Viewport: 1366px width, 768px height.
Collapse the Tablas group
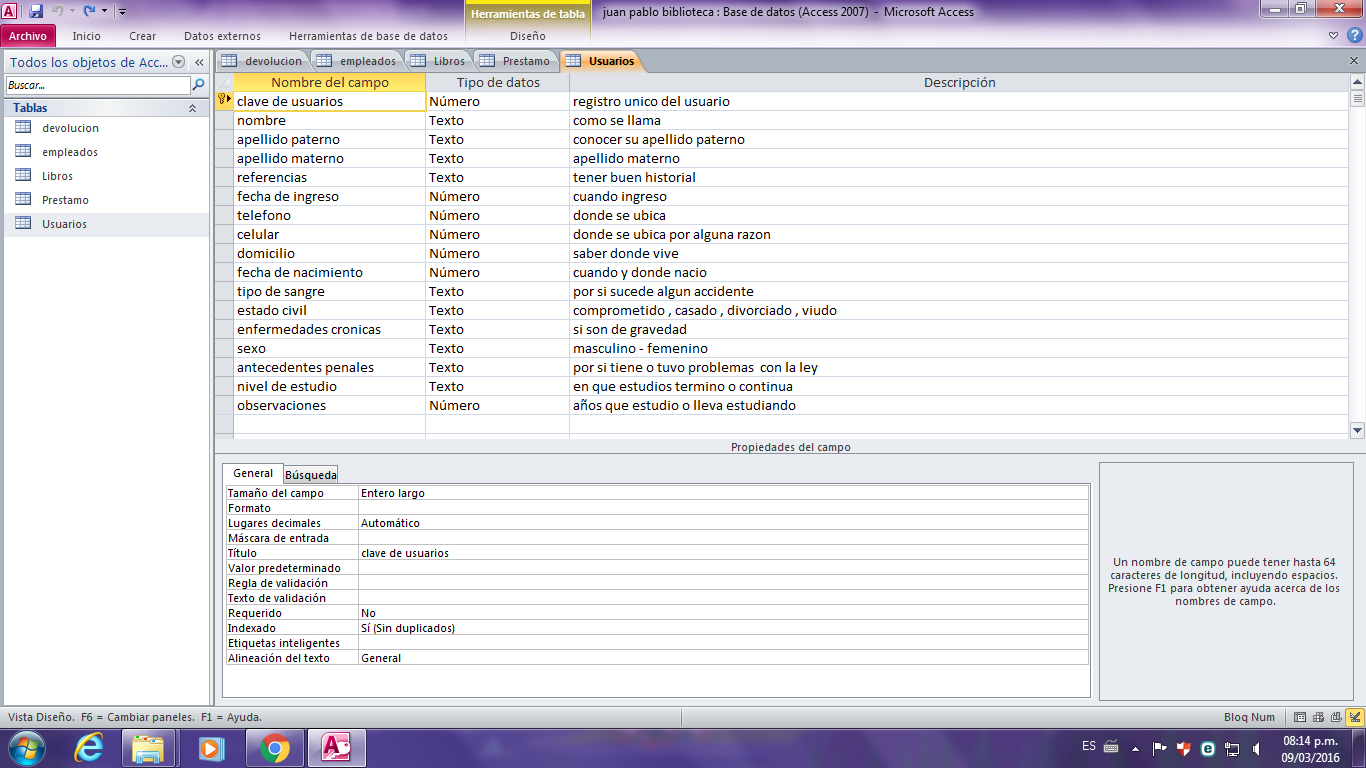192,108
